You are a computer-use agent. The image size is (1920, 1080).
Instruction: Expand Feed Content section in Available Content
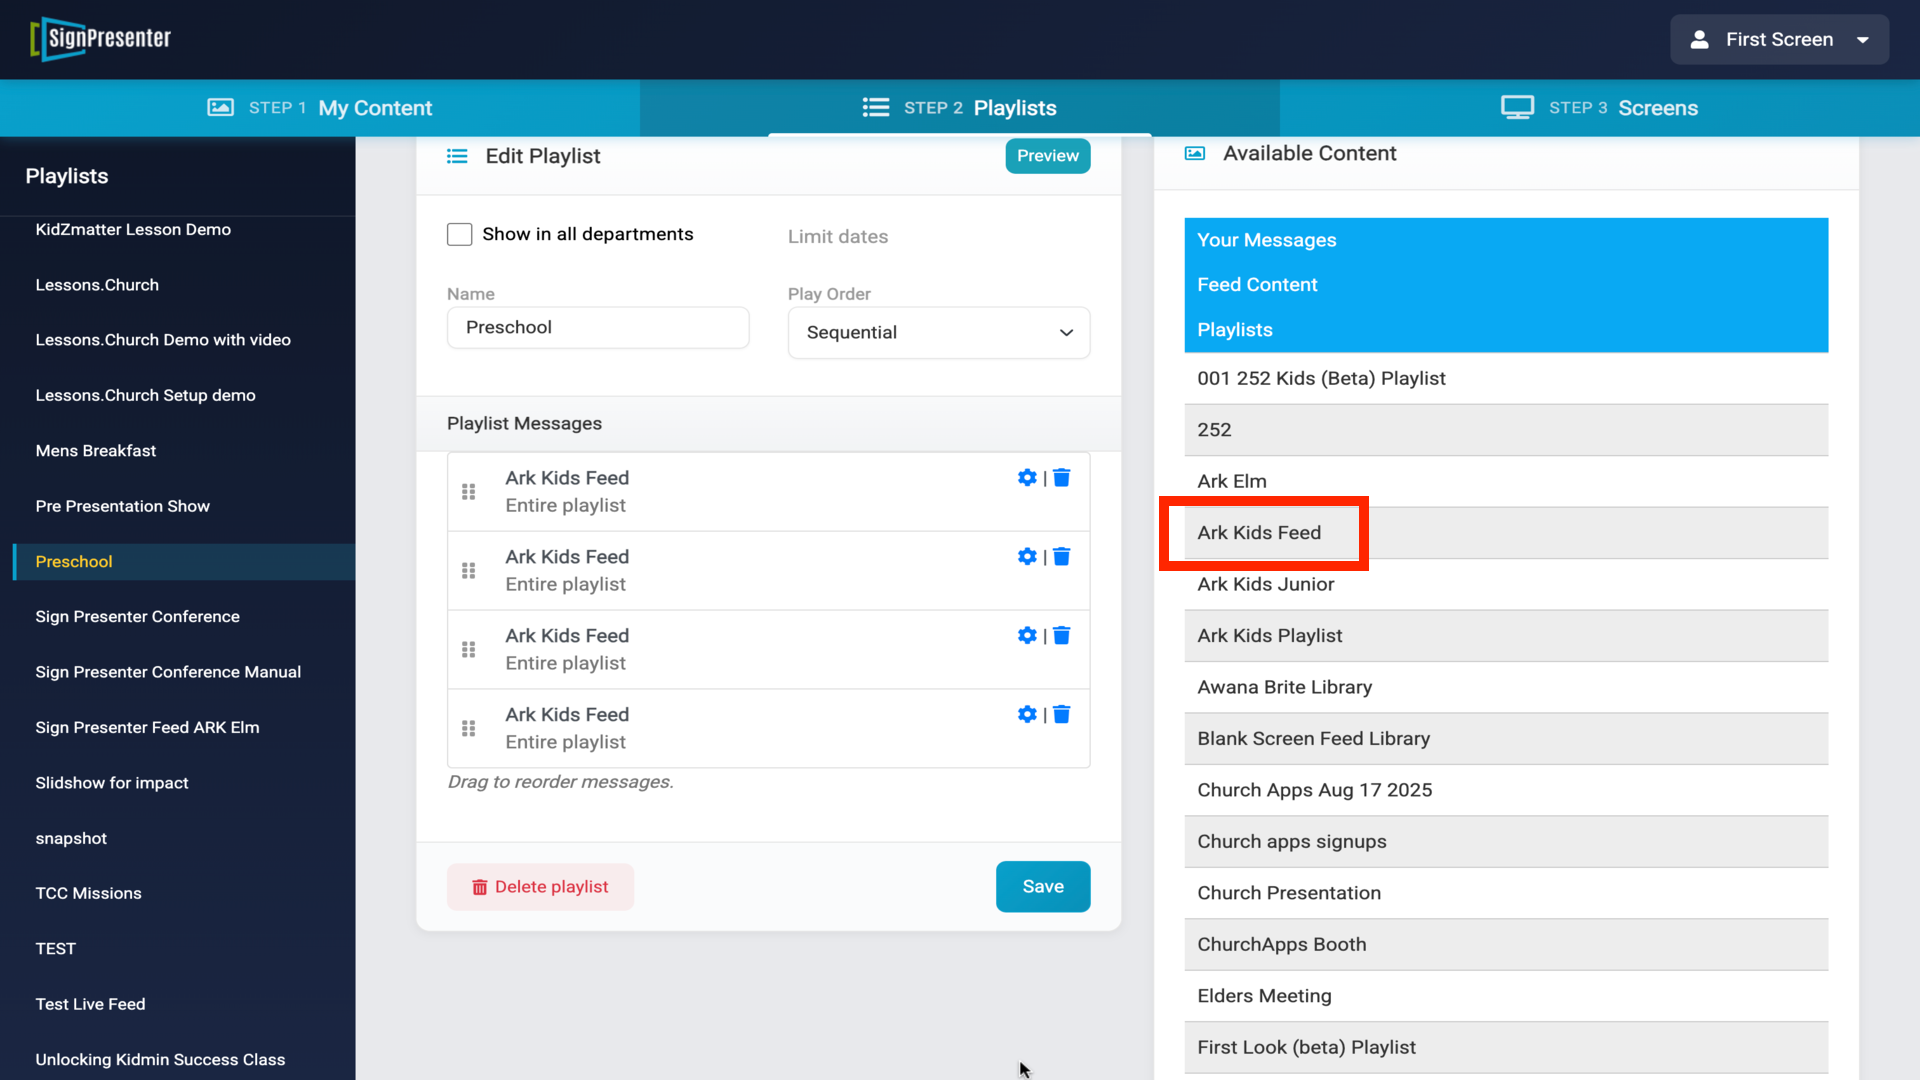tap(1257, 285)
